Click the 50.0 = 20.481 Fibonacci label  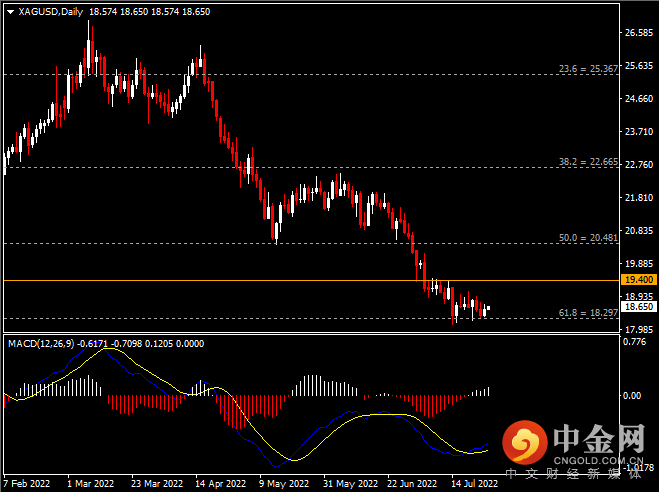[588, 238]
